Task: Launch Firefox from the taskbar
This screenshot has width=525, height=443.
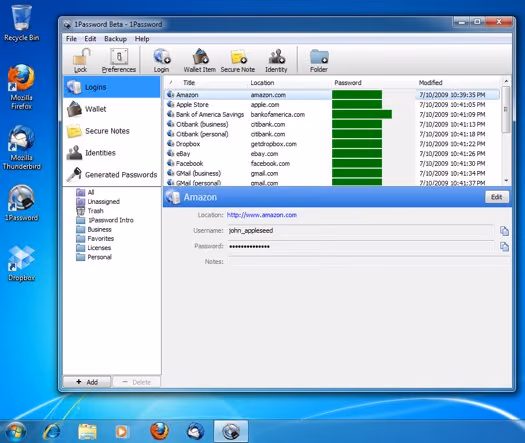Action: pyautogui.click(x=159, y=431)
